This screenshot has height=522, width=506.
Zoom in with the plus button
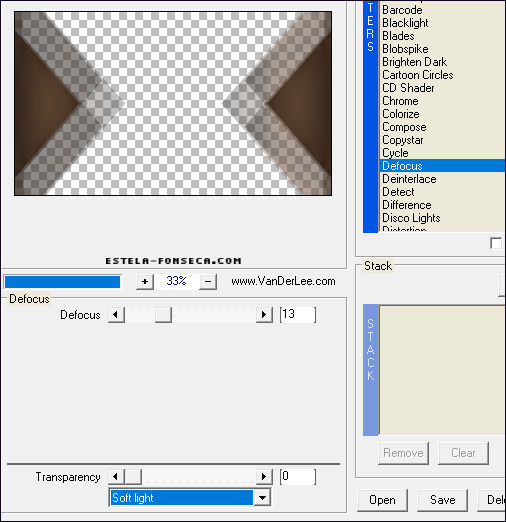[145, 282]
